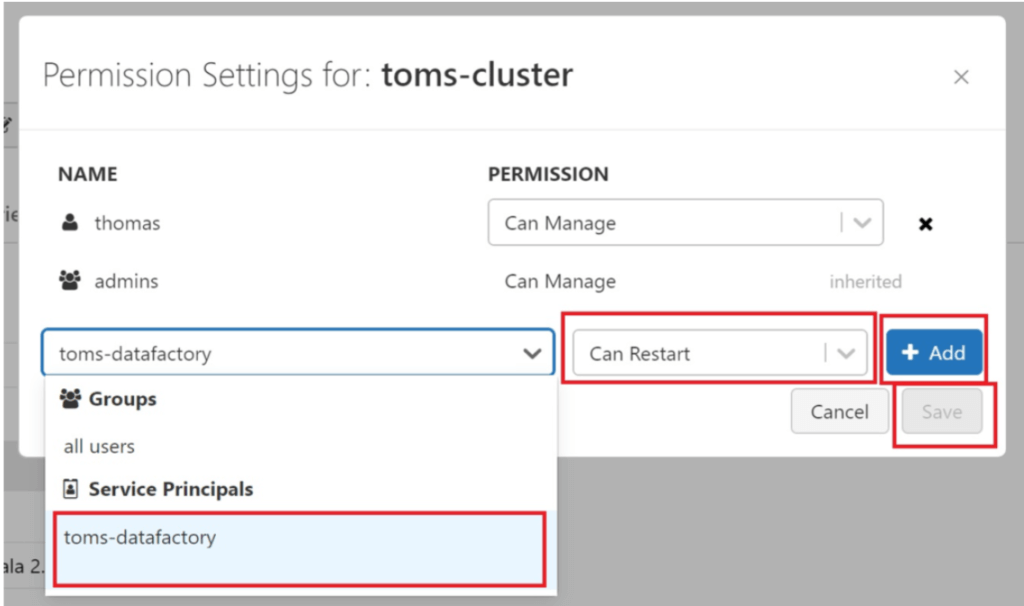Select the all users group option
This screenshot has width=1024, height=606.
[99, 446]
